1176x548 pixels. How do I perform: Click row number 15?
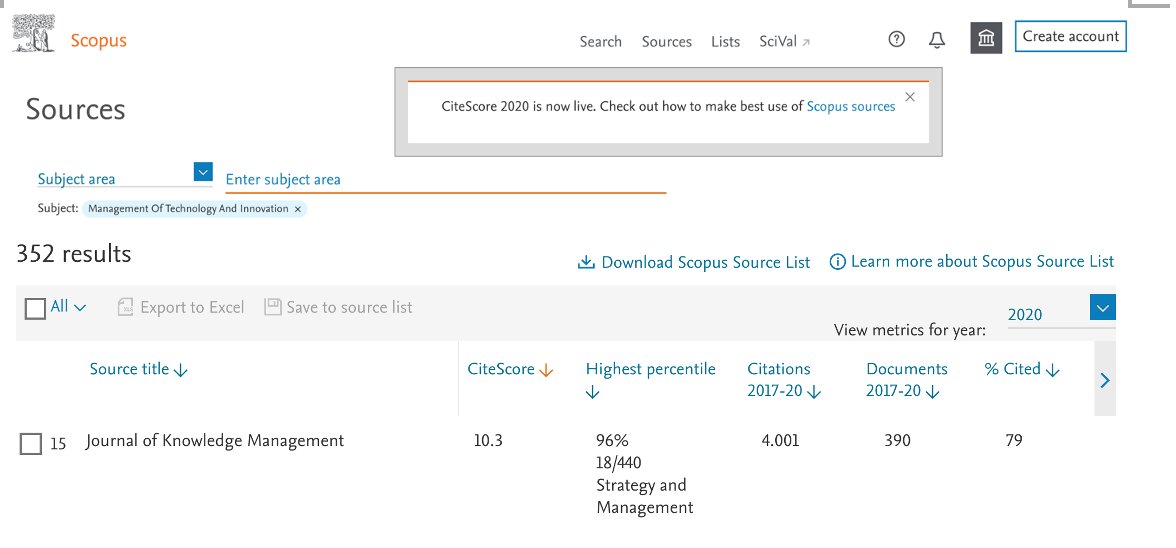tap(58, 445)
